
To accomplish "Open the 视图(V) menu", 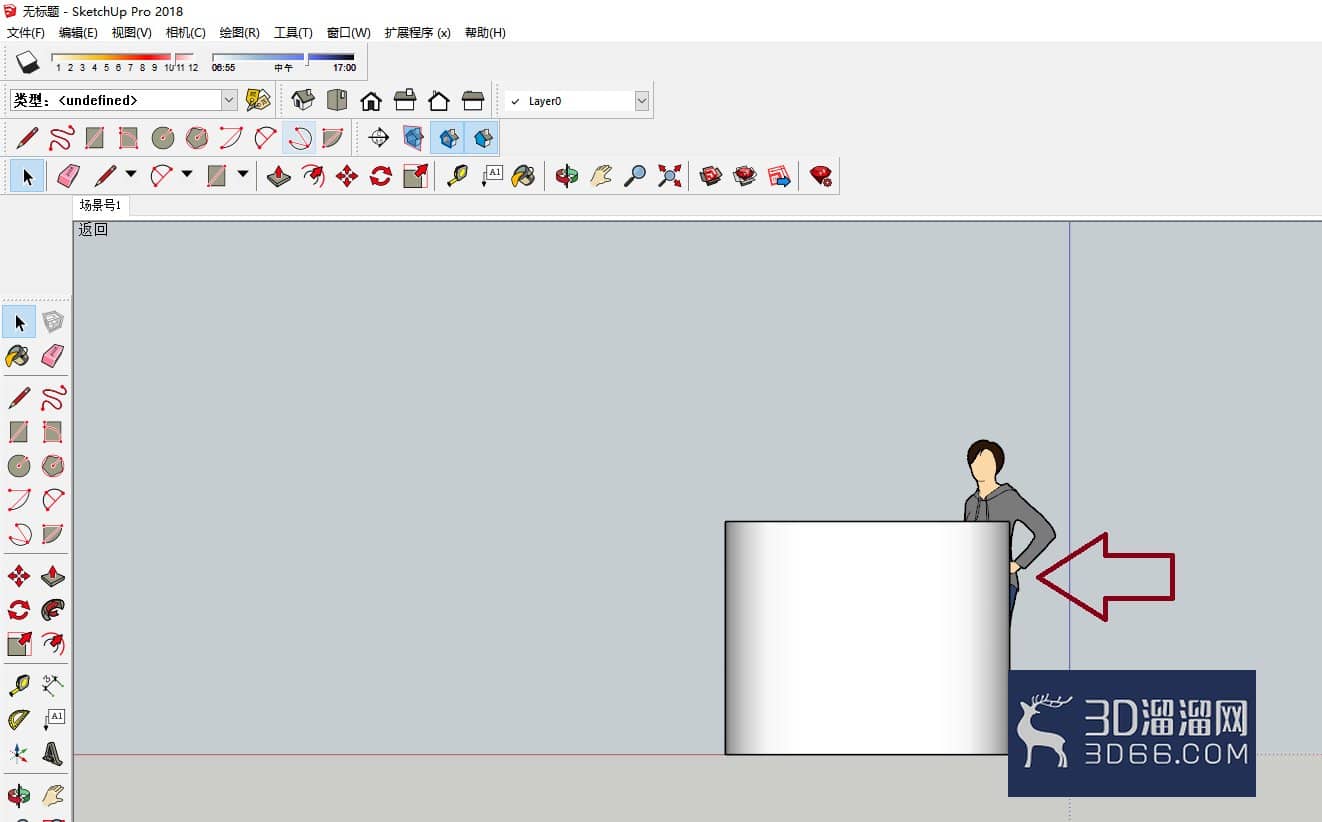I will tap(131, 33).
